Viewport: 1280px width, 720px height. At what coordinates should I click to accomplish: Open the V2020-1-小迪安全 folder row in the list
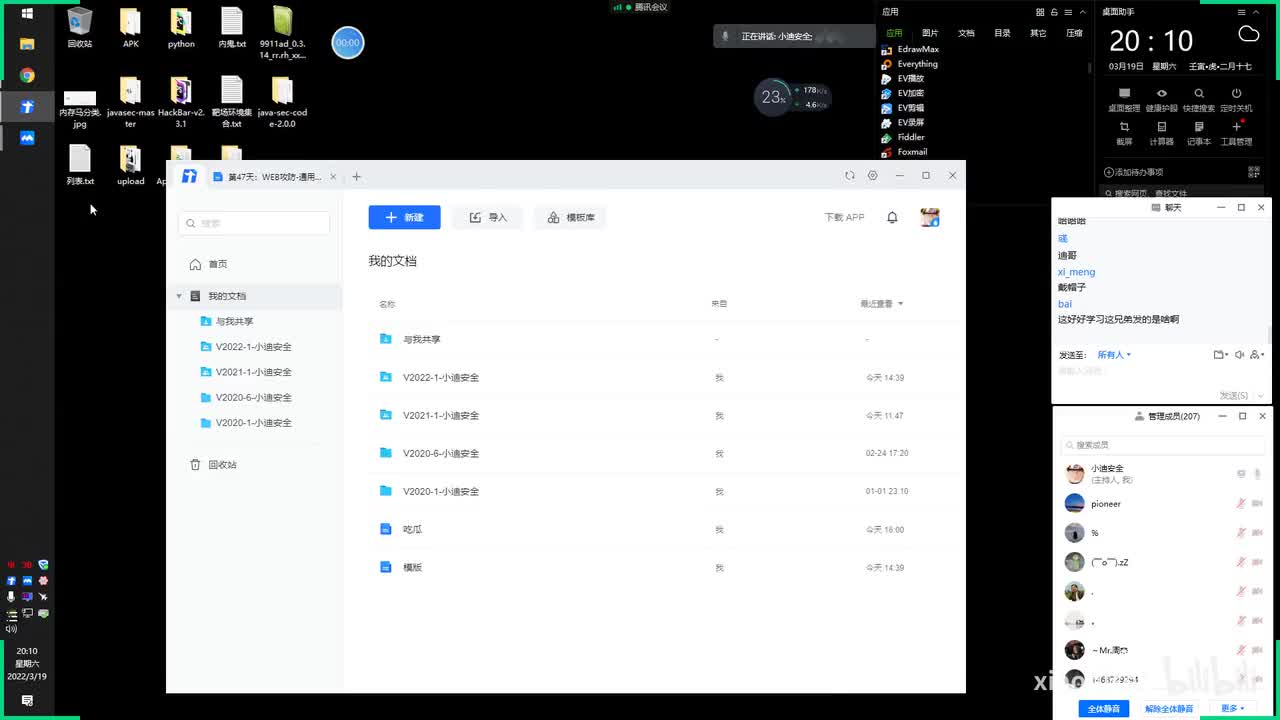click(655, 491)
